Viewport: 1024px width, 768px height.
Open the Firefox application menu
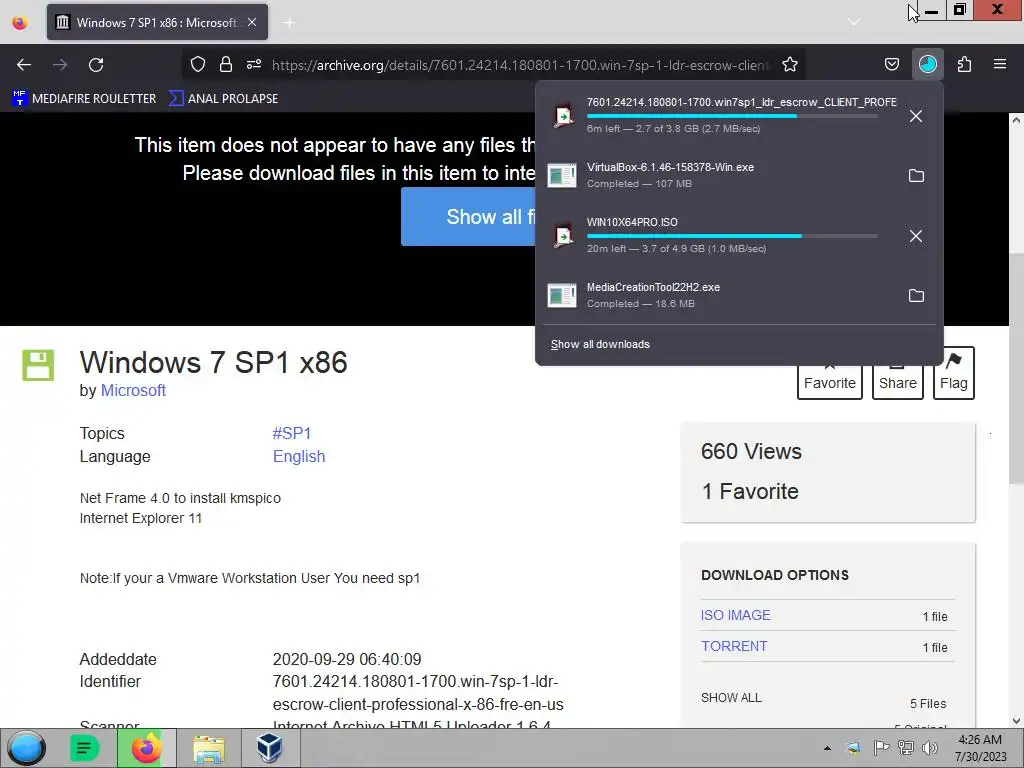(x=1000, y=64)
